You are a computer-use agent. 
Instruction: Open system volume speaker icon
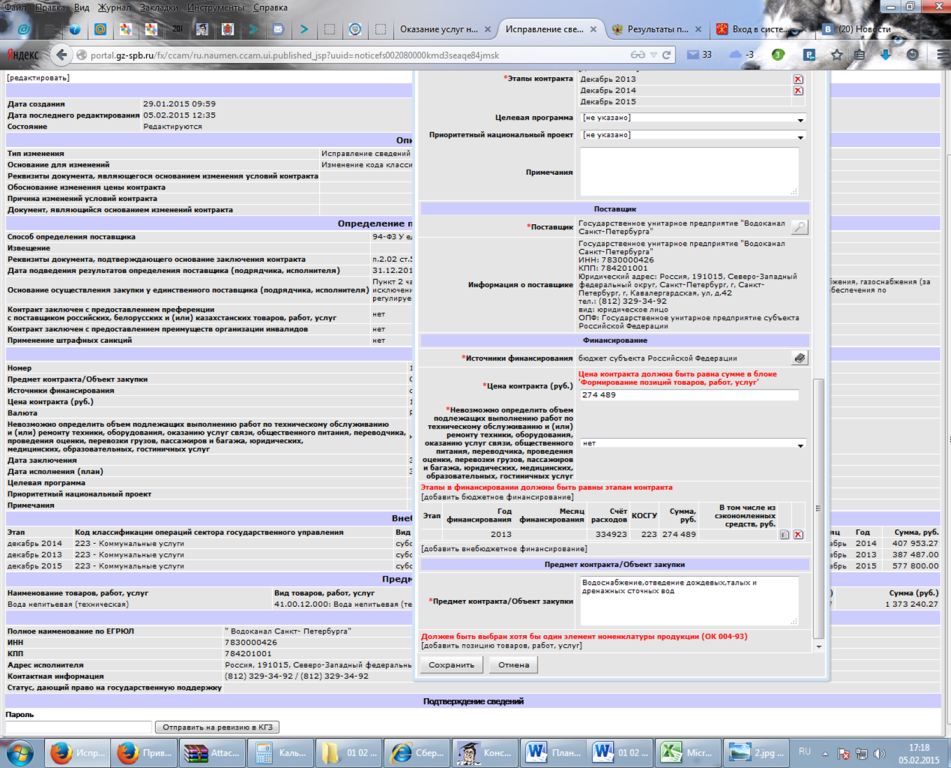click(x=879, y=754)
